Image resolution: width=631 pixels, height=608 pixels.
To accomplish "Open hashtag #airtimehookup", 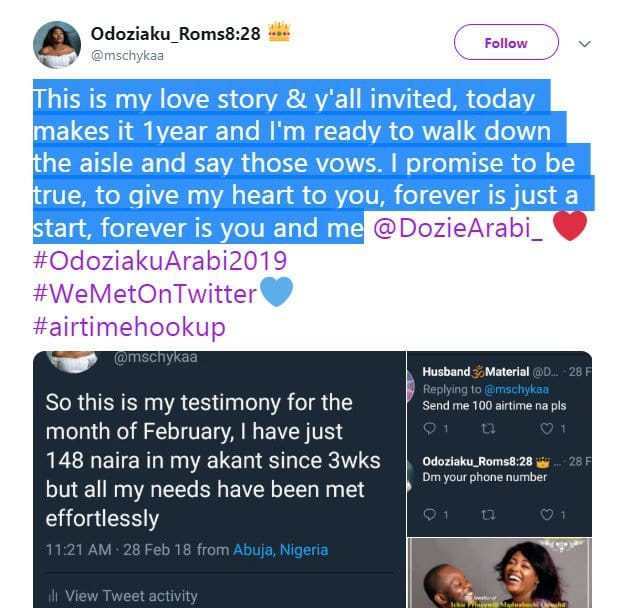I will tap(130, 326).
